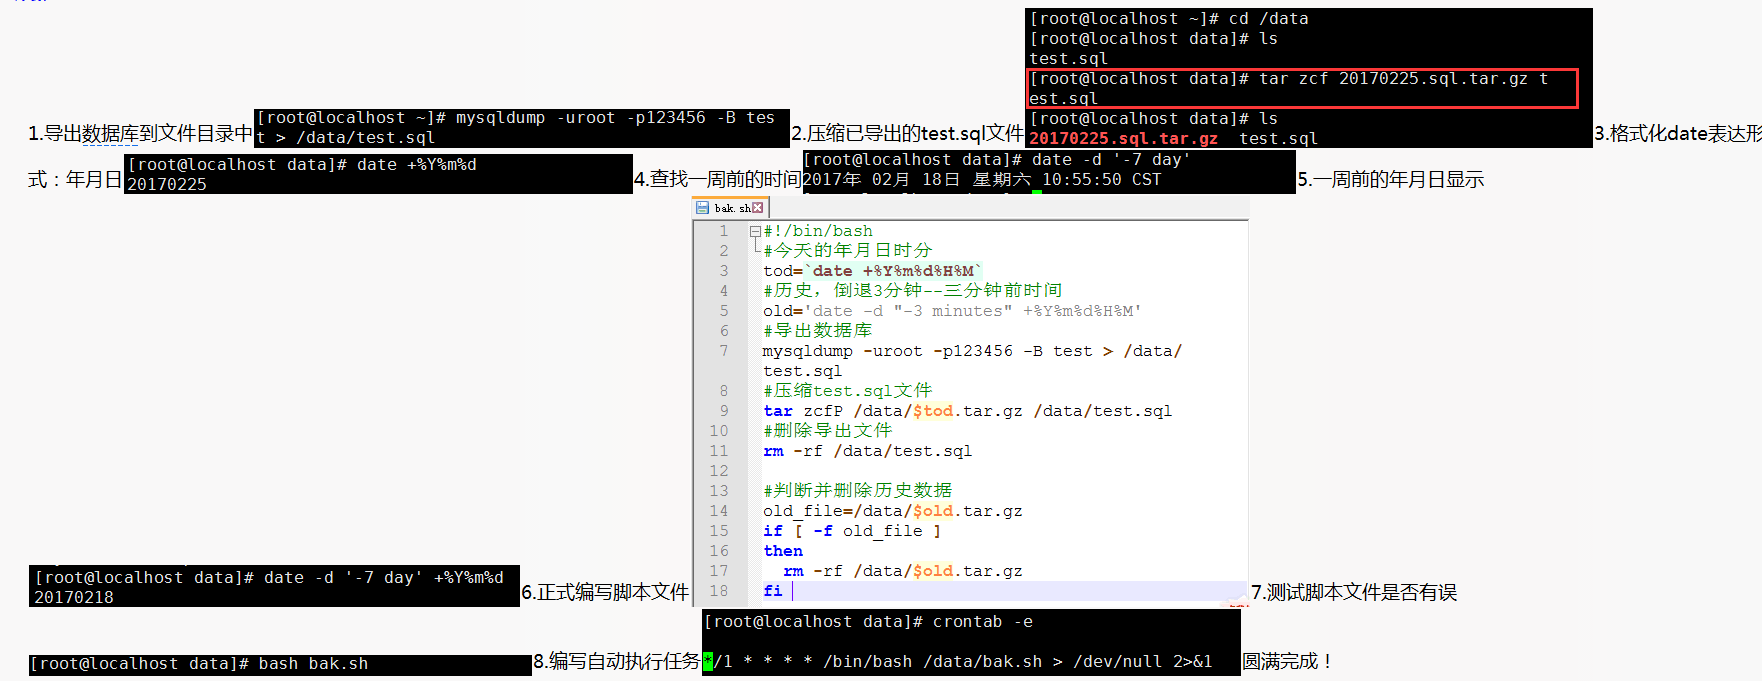Collapse the fold marker beside #!/bin/bash
Image resolution: width=1762 pixels, height=681 pixels.
click(x=755, y=231)
